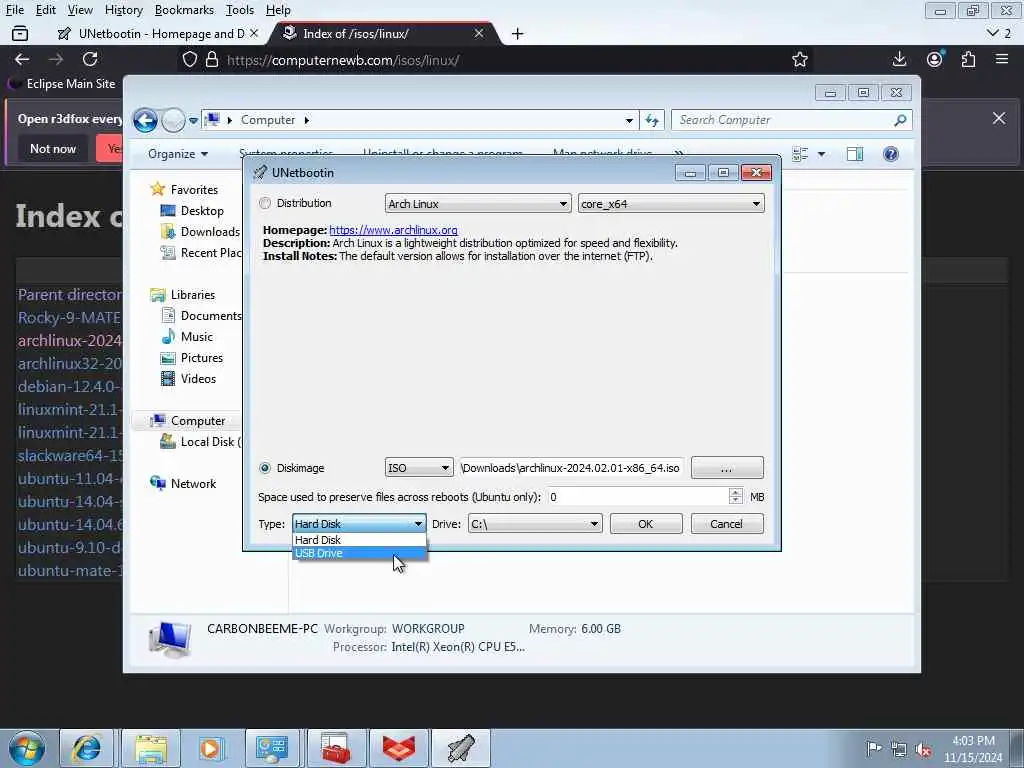The image size is (1024, 768).
Task: Open the Arch Linux distribution dropdown
Action: [x=478, y=204]
